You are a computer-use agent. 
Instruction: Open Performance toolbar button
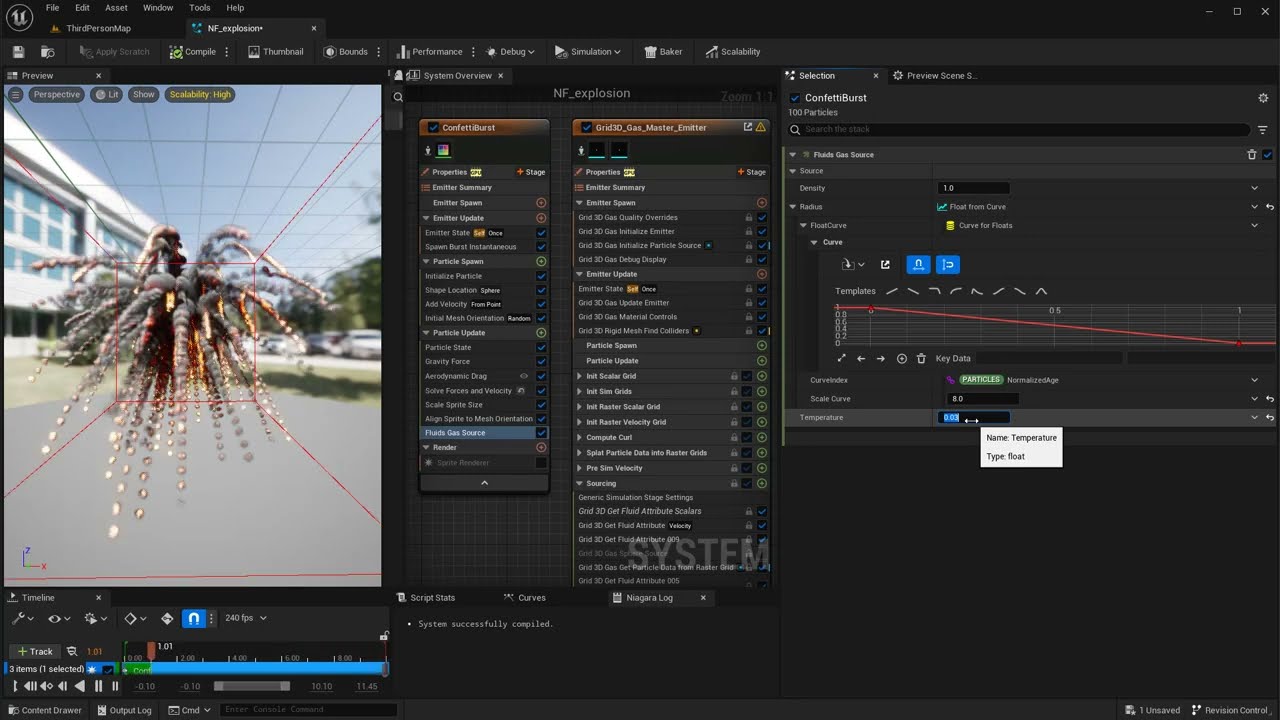429,52
